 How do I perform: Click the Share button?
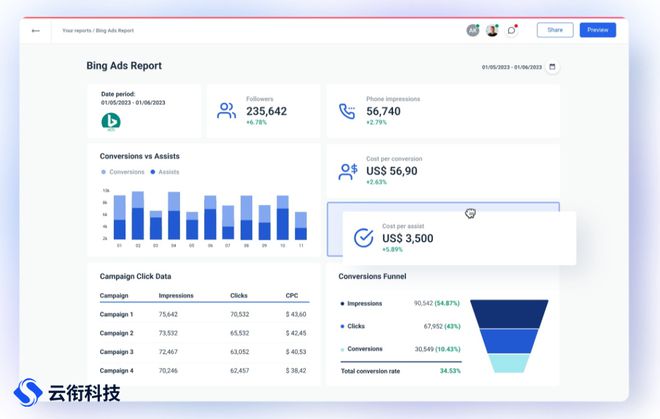(554, 30)
